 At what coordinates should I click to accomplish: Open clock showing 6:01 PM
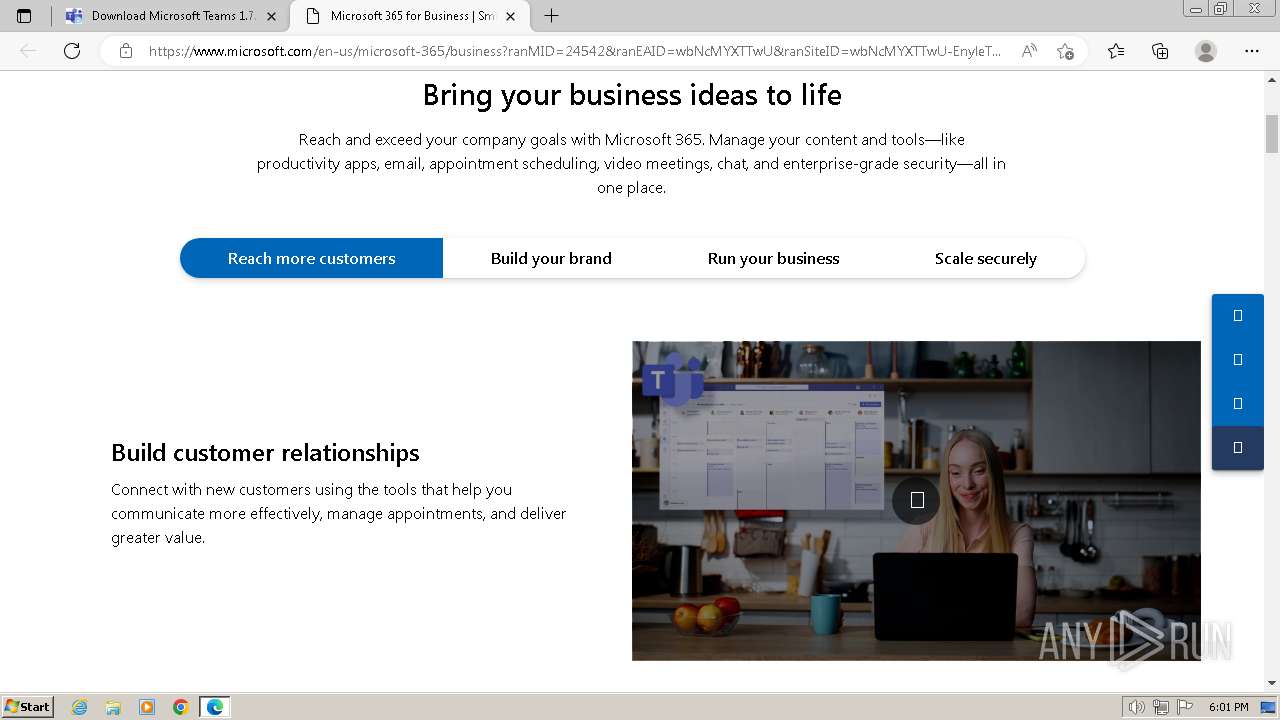tap(1228, 707)
